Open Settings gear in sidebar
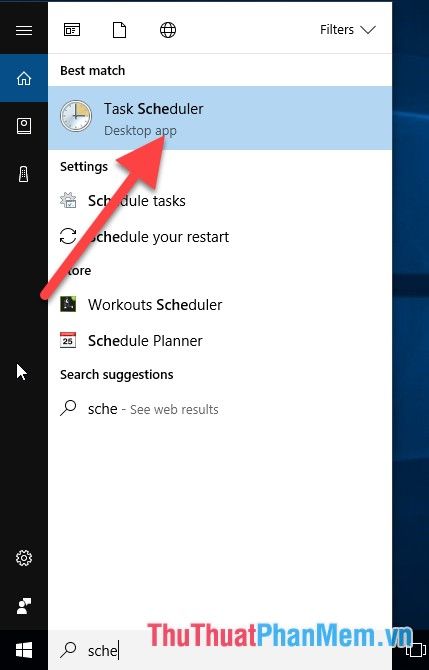The height and width of the screenshot is (670, 429). click(24, 558)
